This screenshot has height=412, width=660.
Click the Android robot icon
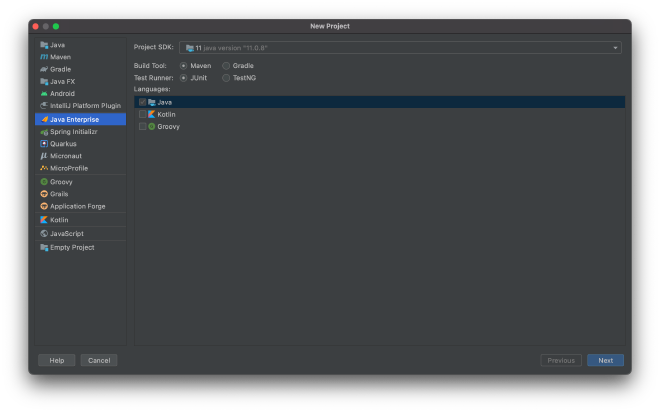44,93
